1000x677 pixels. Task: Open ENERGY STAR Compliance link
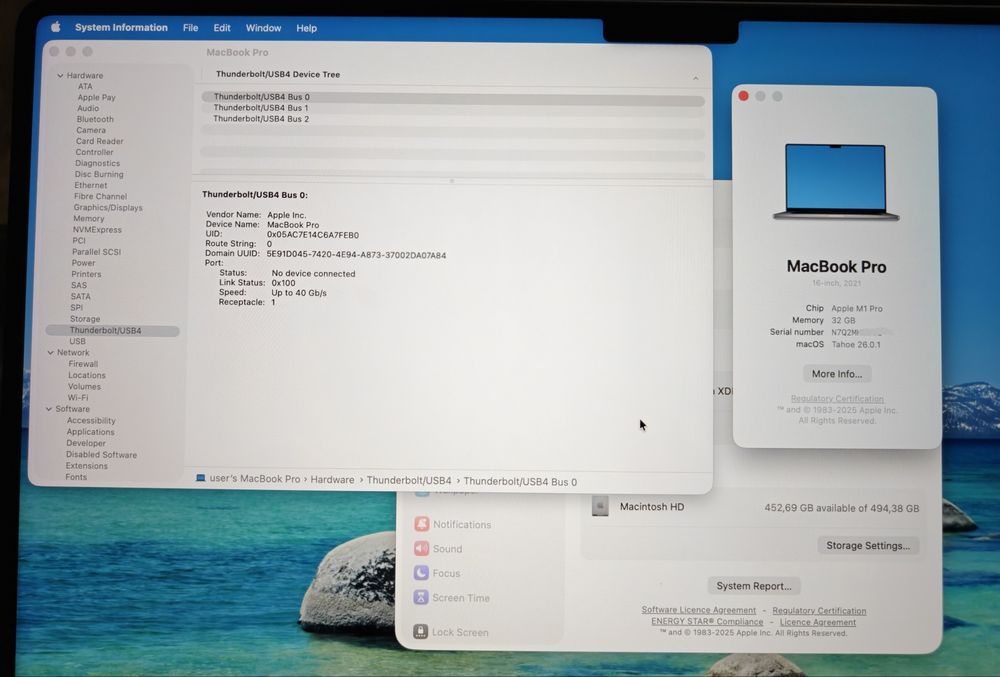pos(707,622)
